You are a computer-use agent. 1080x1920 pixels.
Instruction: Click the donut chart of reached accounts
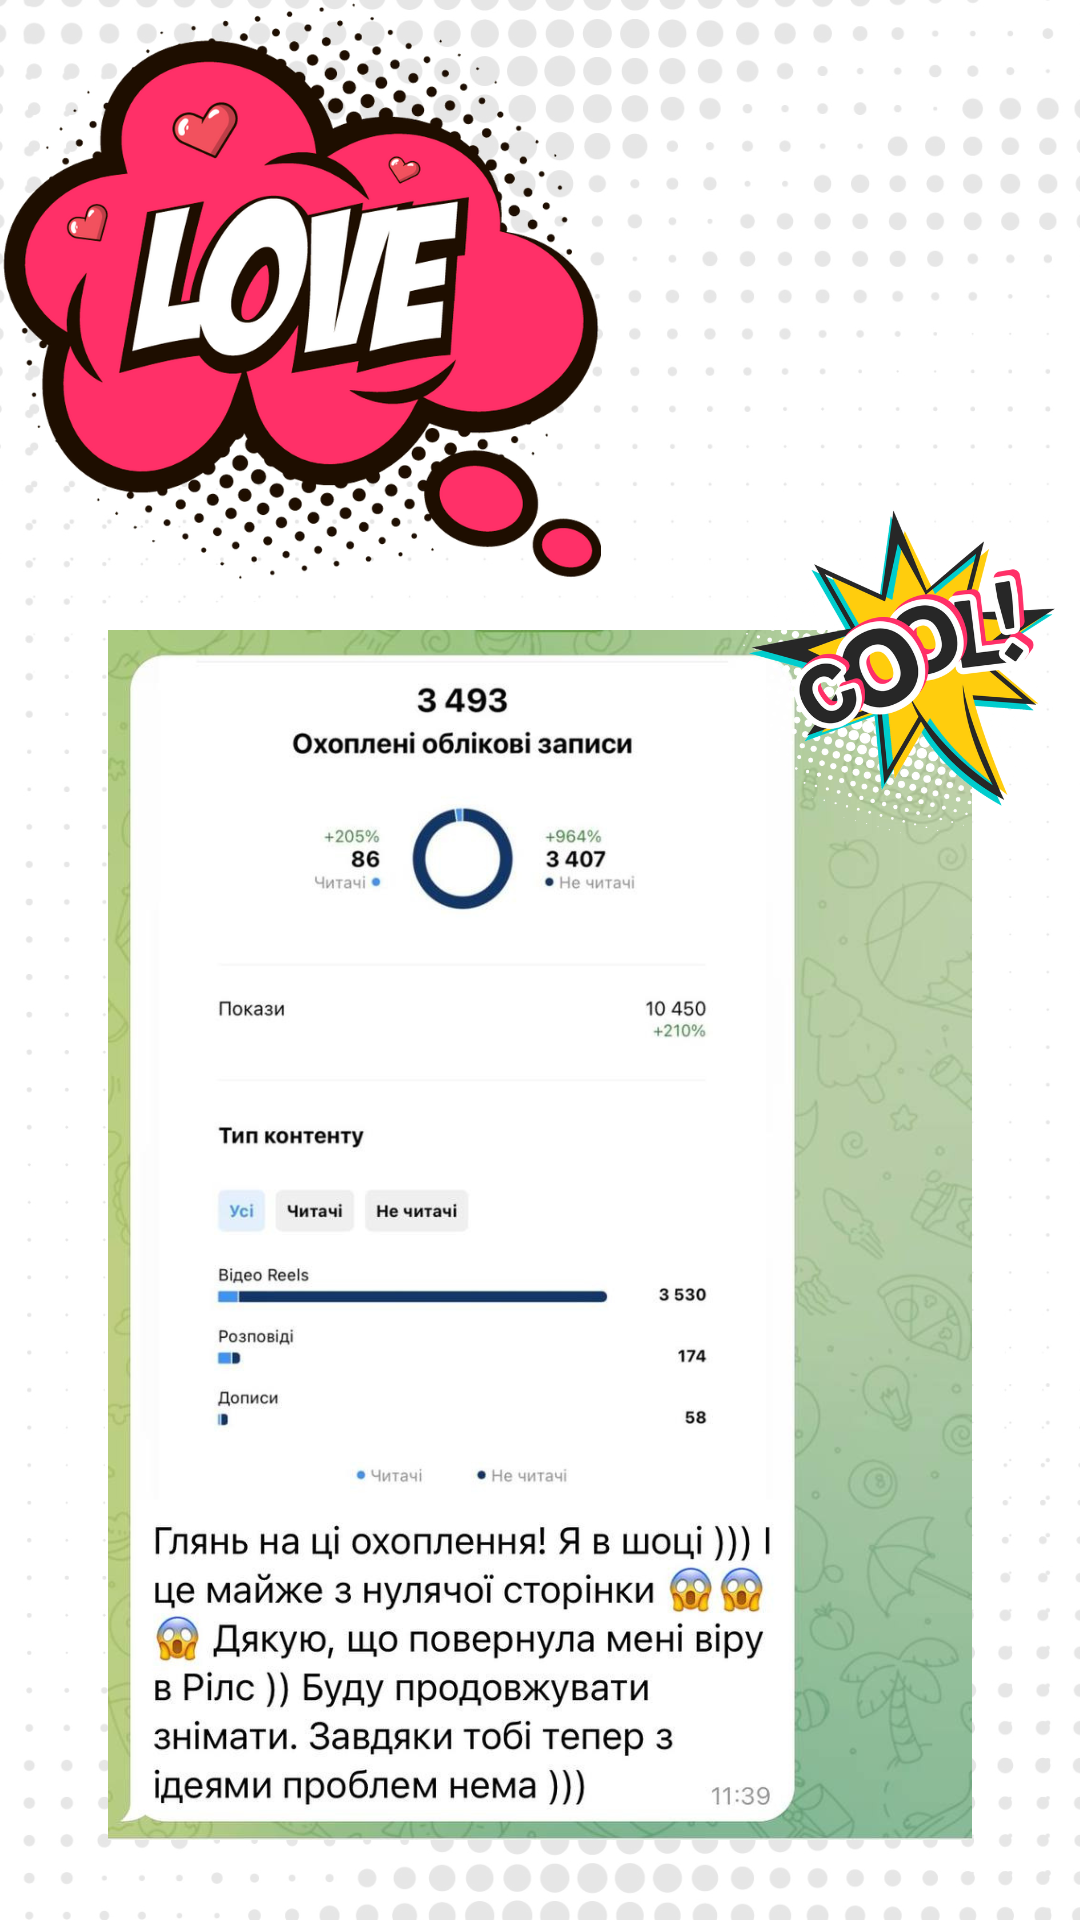(x=463, y=859)
